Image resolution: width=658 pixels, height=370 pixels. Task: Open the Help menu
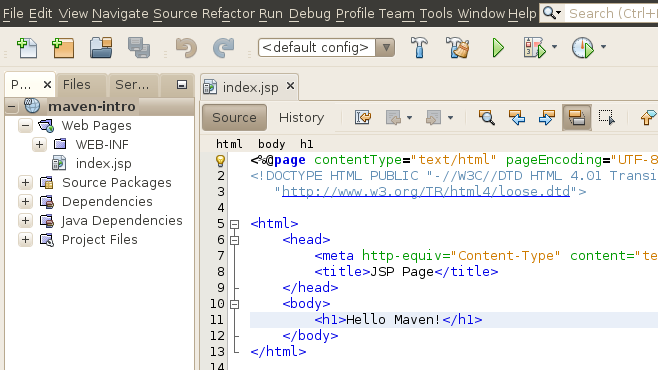coord(522,13)
